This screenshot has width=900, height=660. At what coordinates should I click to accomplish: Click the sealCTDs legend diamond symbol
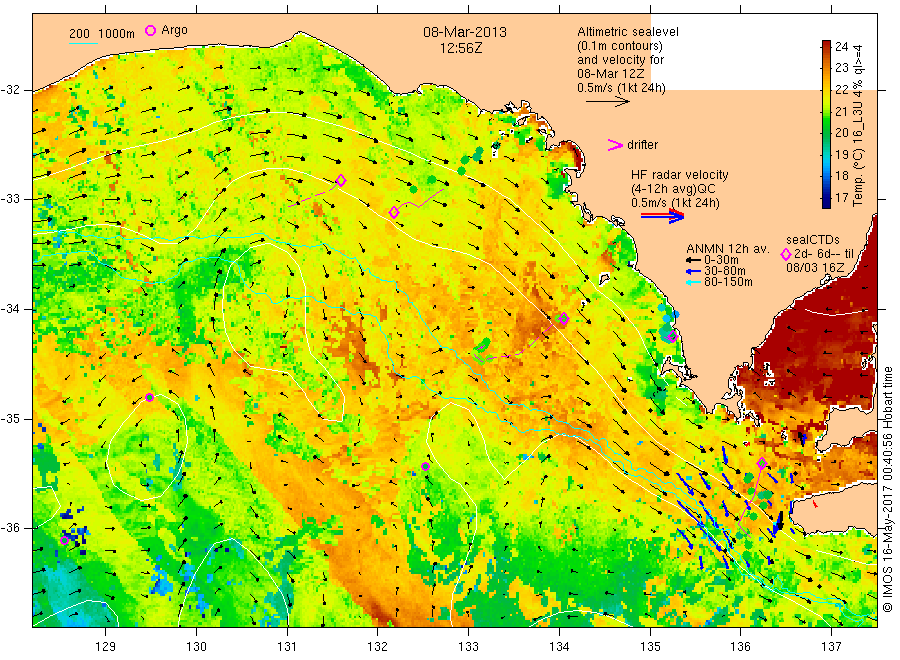(786, 254)
